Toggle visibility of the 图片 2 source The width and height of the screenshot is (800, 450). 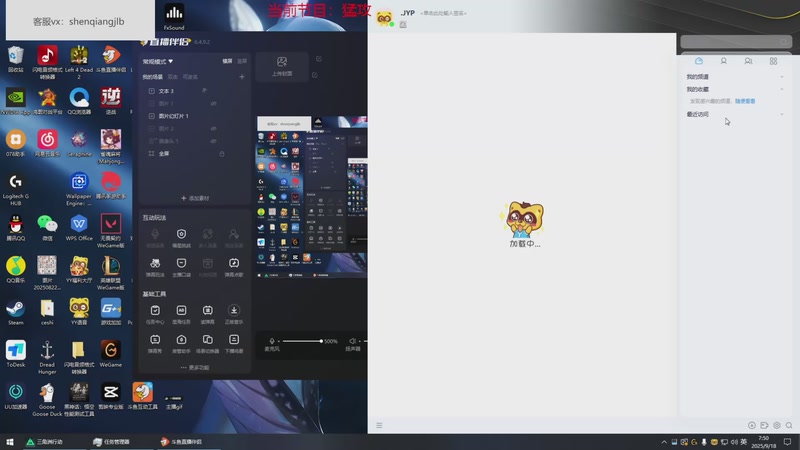[213, 129]
